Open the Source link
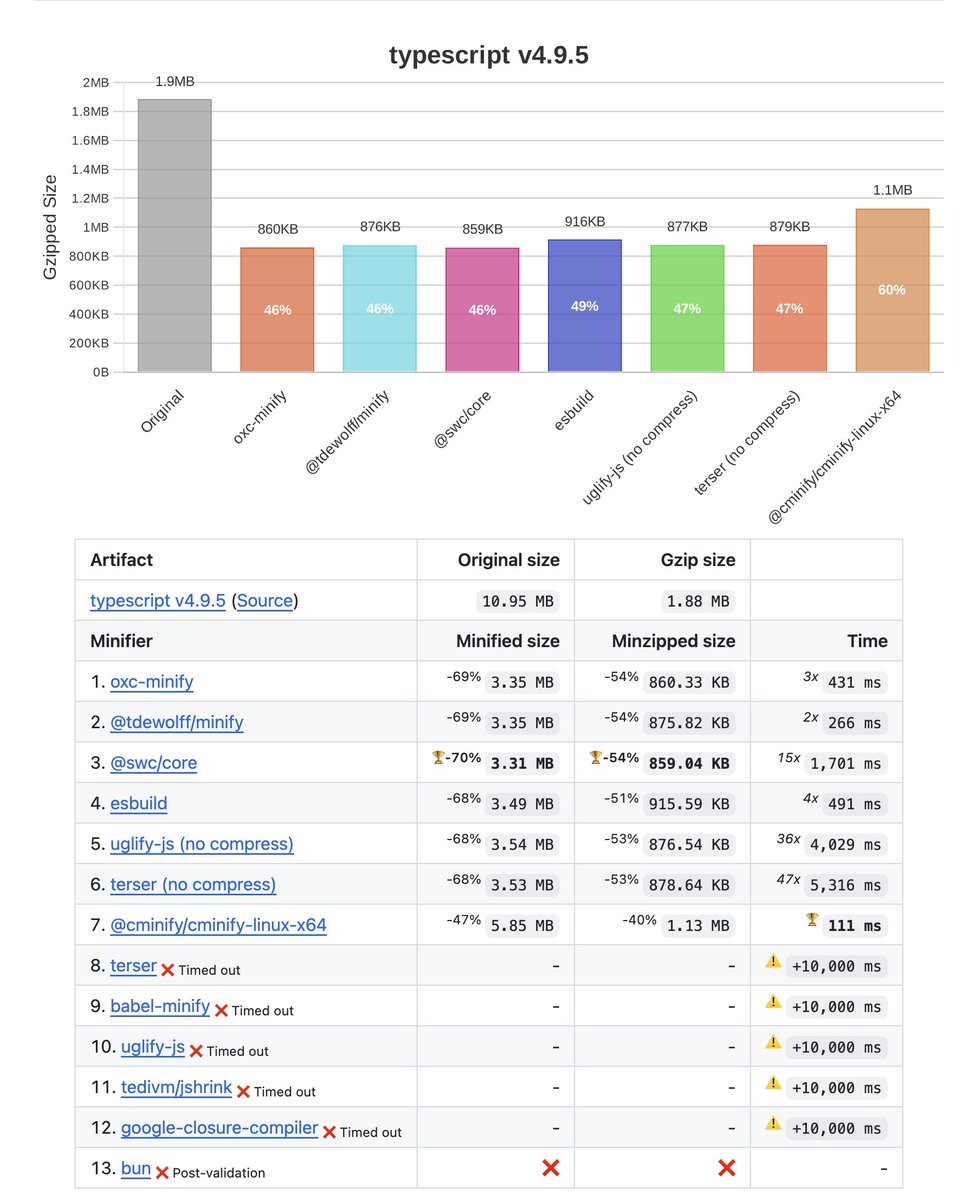The width and height of the screenshot is (979, 1200). pos(267,600)
